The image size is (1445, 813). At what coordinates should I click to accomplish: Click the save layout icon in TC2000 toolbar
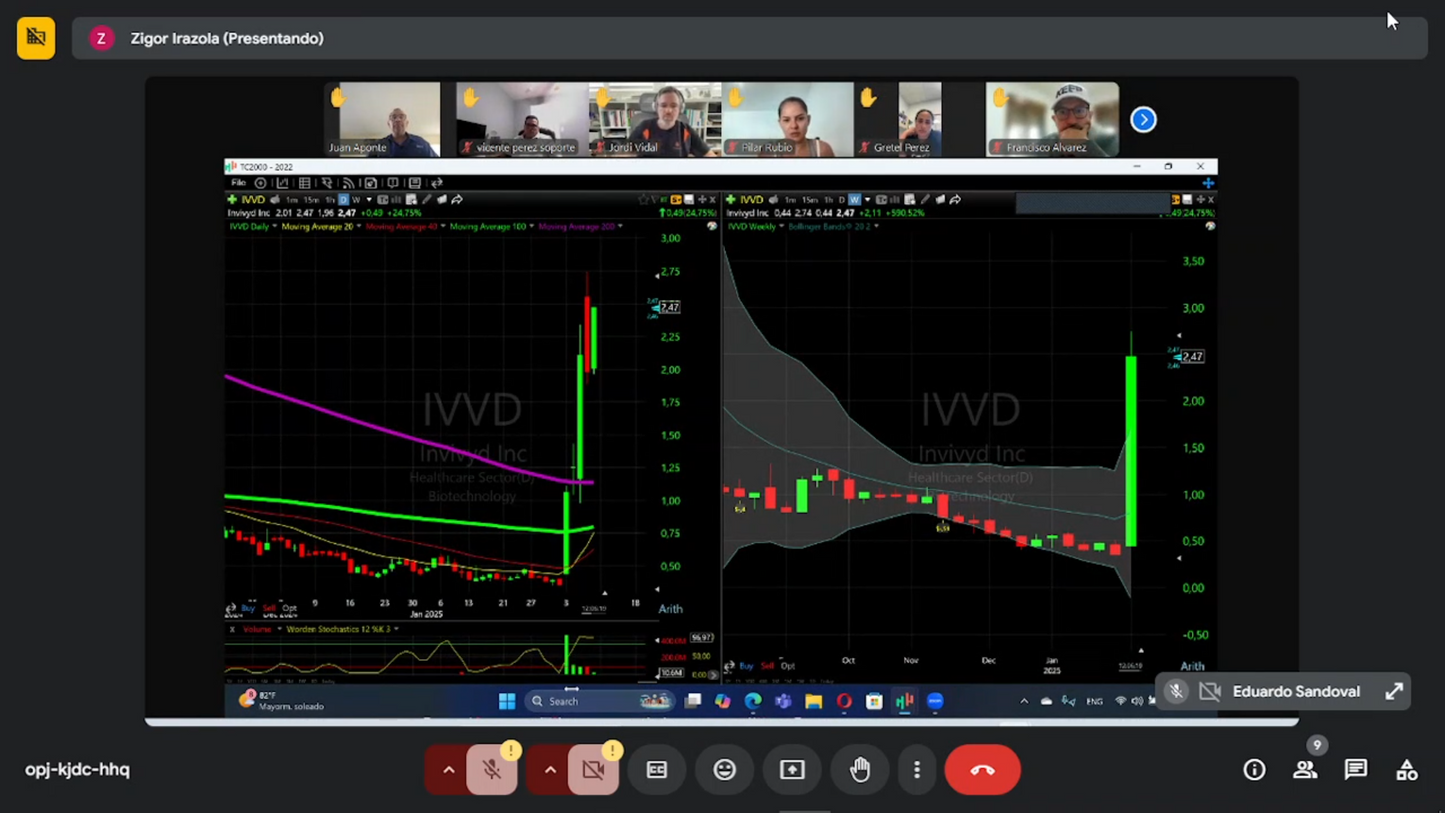(416, 183)
